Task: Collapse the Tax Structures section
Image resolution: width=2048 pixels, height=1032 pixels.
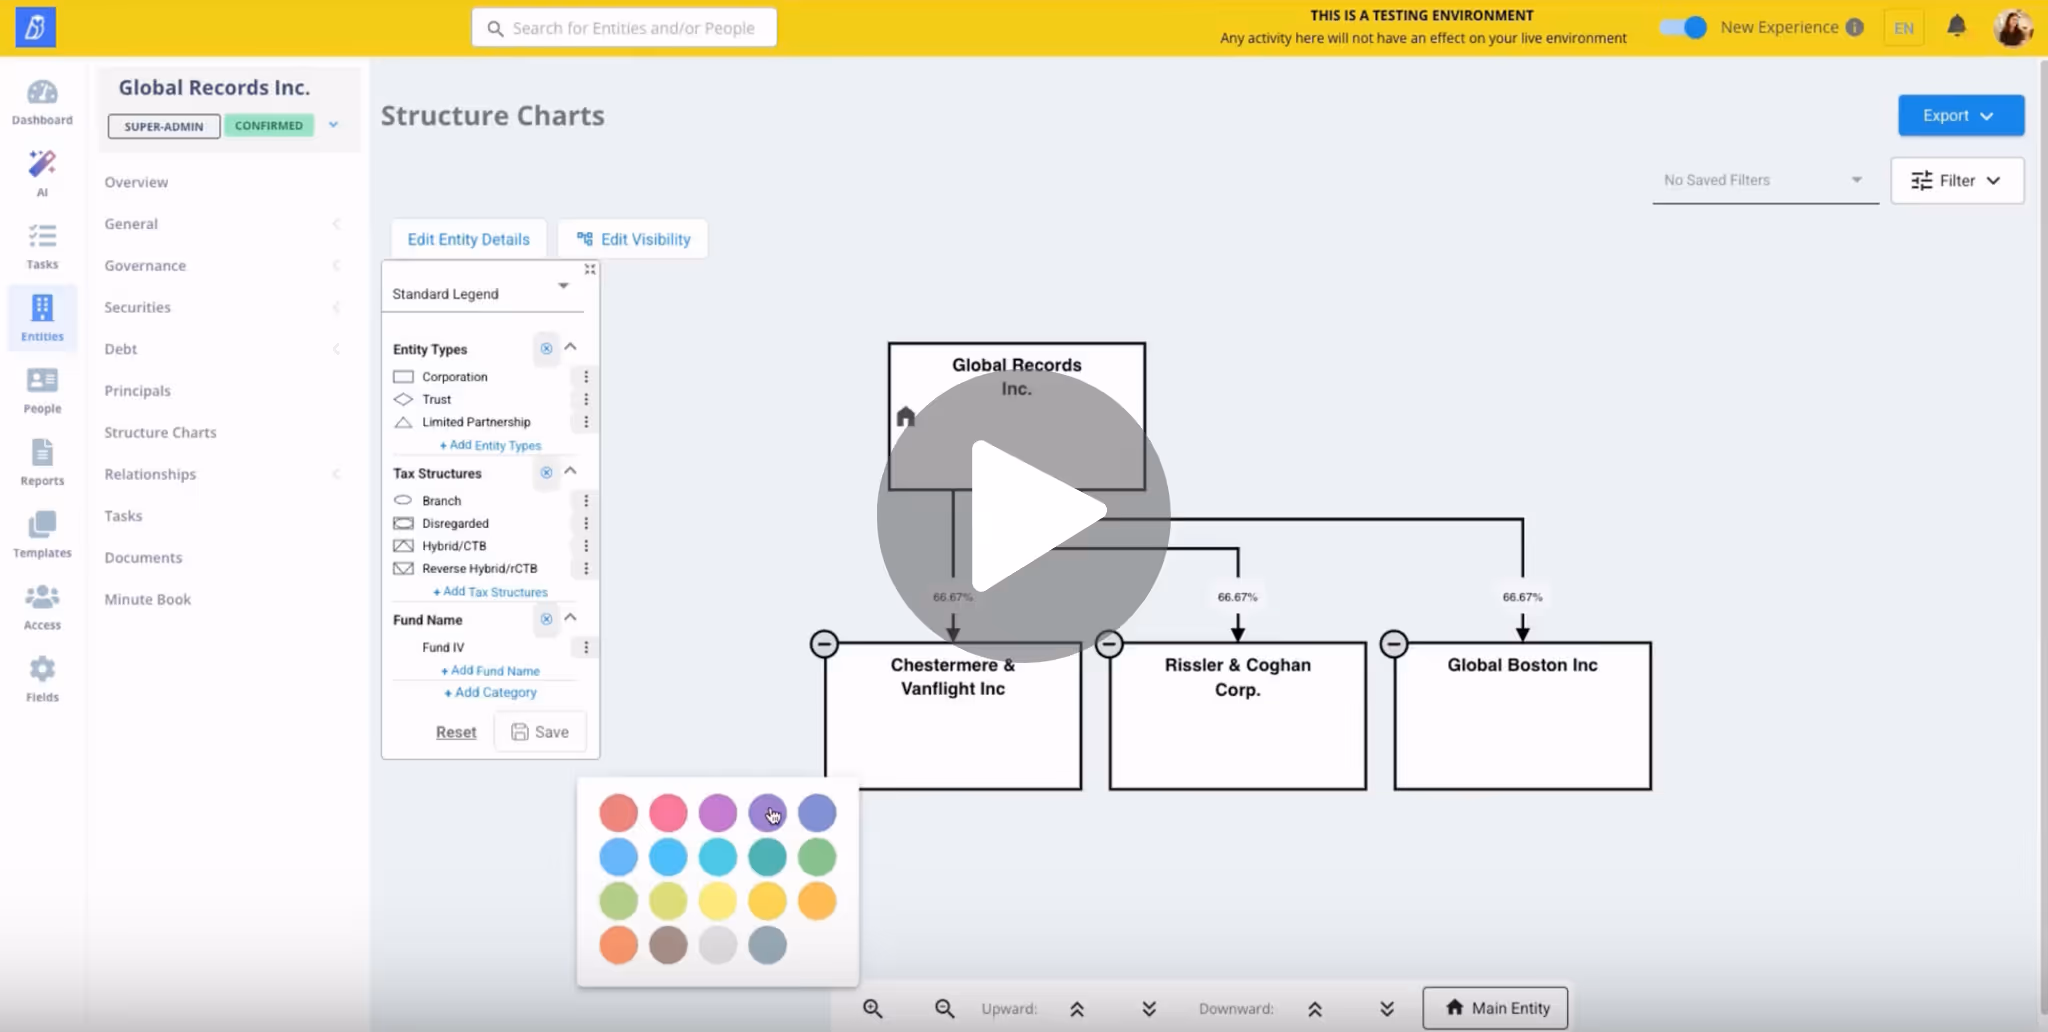Action: pyautogui.click(x=571, y=471)
